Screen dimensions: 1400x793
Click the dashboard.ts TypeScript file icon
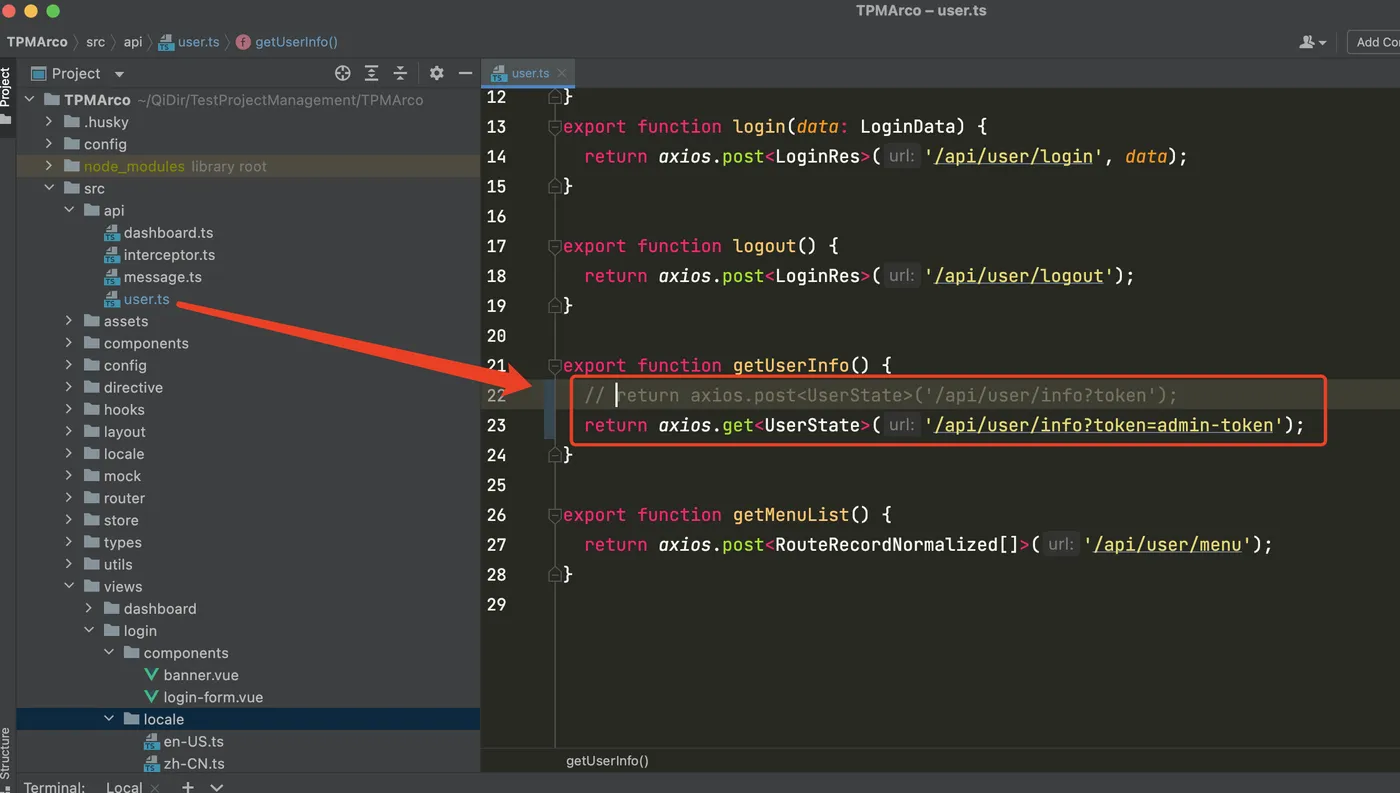point(112,233)
